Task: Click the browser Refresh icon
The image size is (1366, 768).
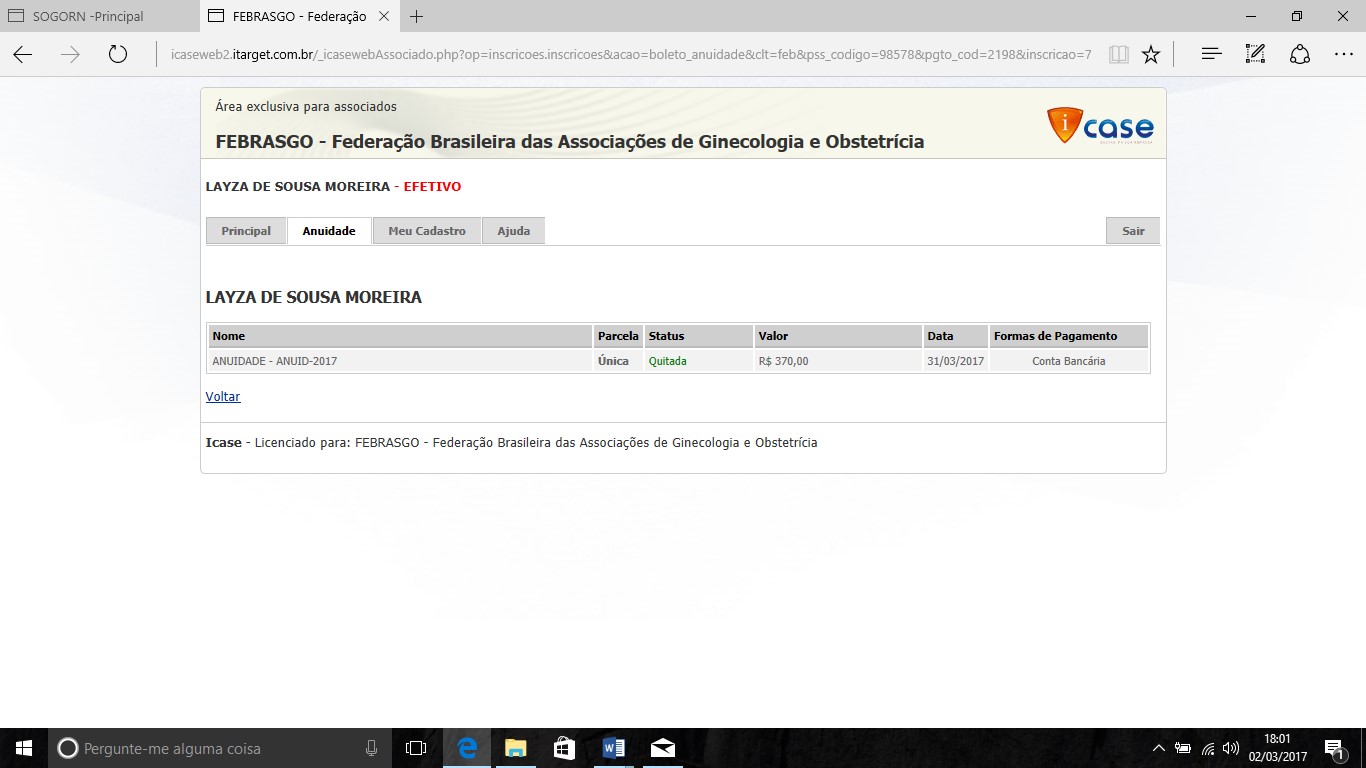Action: (x=118, y=55)
